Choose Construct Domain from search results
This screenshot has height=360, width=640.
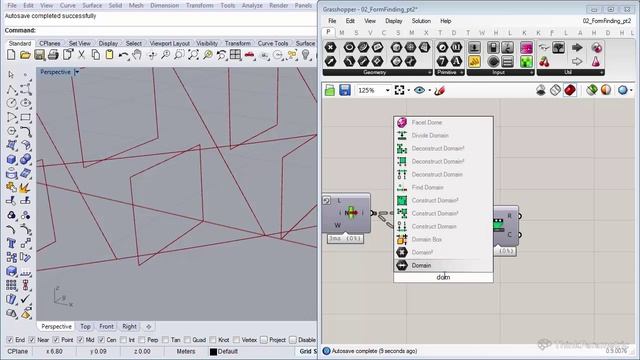pyautogui.click(x=444, y=226)
